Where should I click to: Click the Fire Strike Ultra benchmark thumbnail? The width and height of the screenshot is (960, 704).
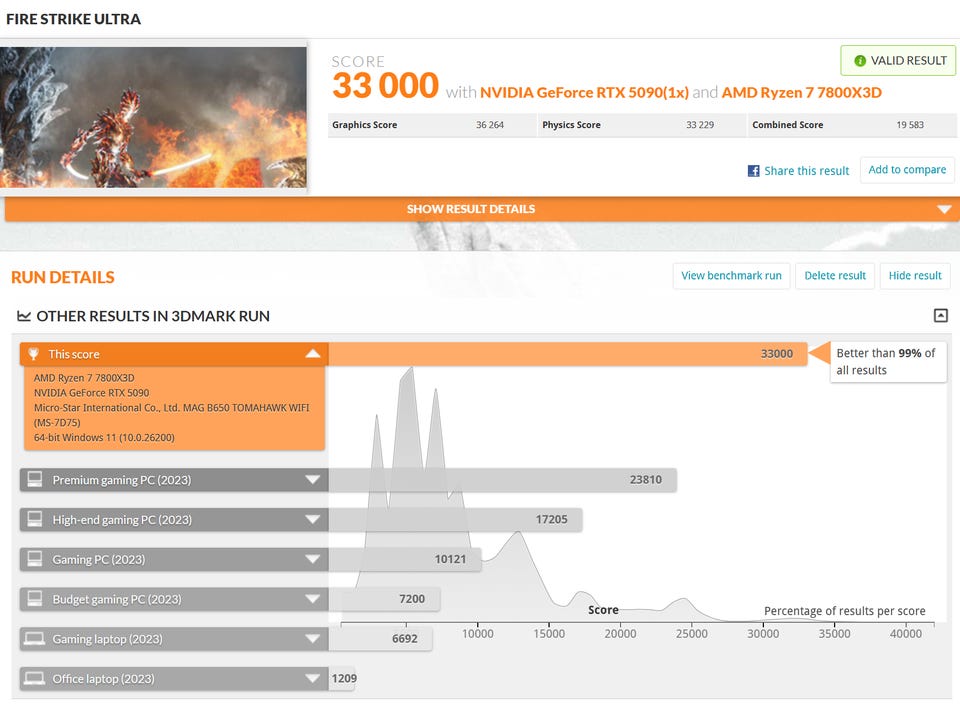pyautogui.click(x=153, y=117)
